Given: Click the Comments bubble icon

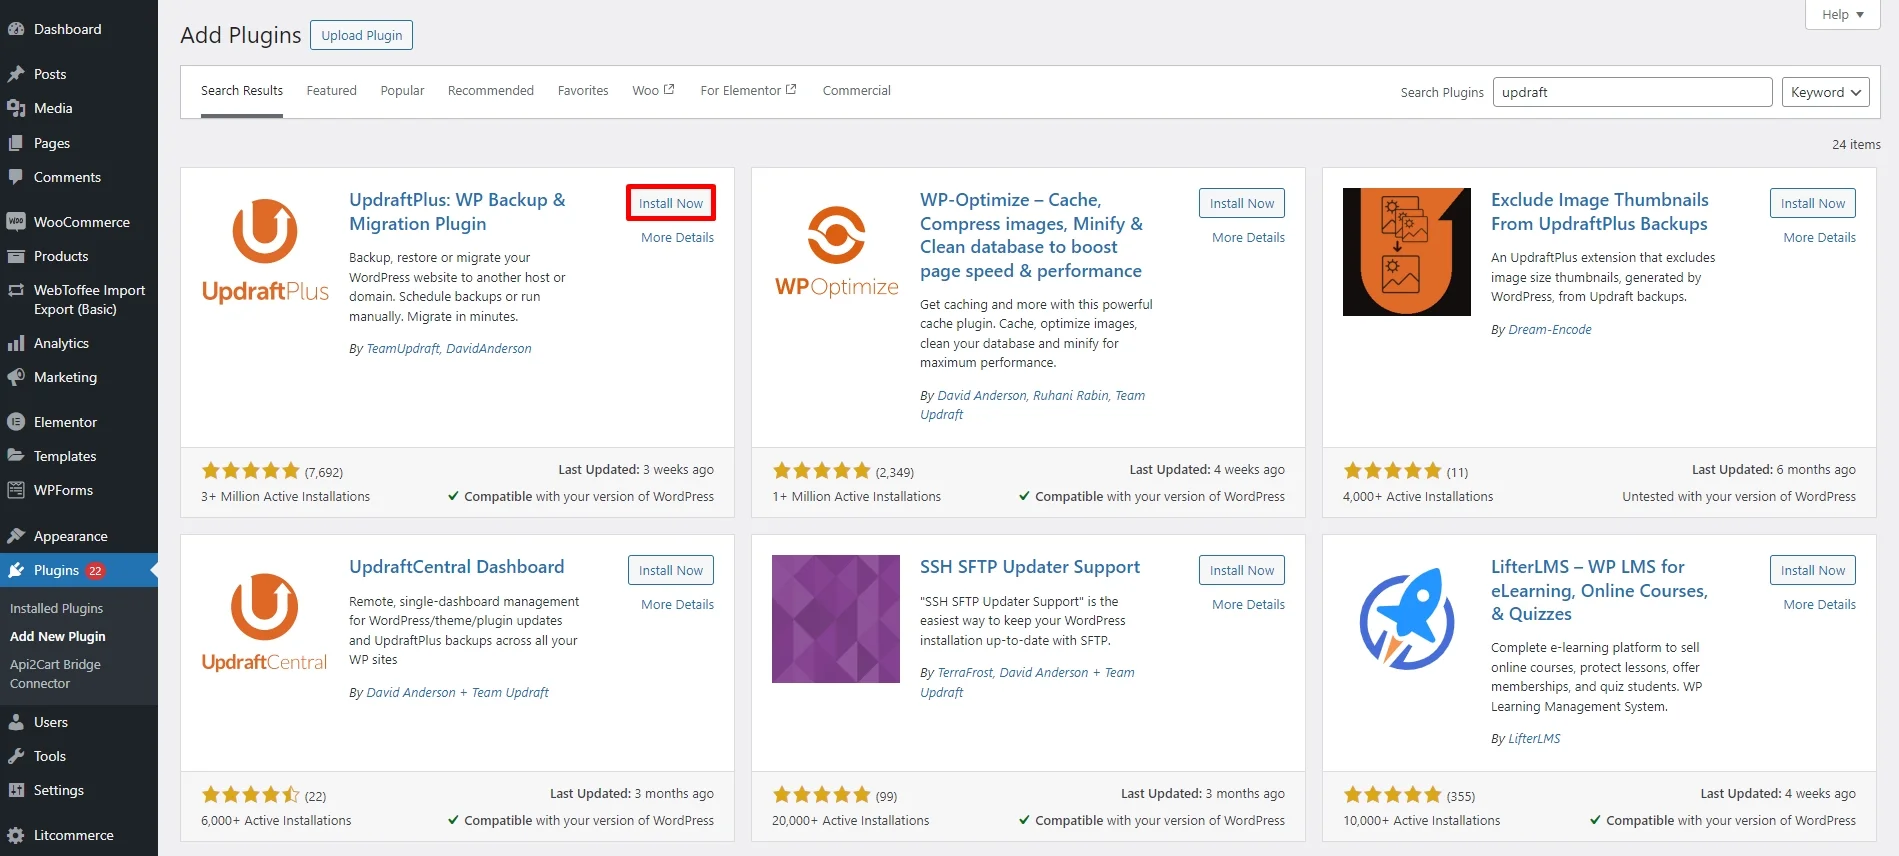Looking at the screenshot, I should [16, 177].
